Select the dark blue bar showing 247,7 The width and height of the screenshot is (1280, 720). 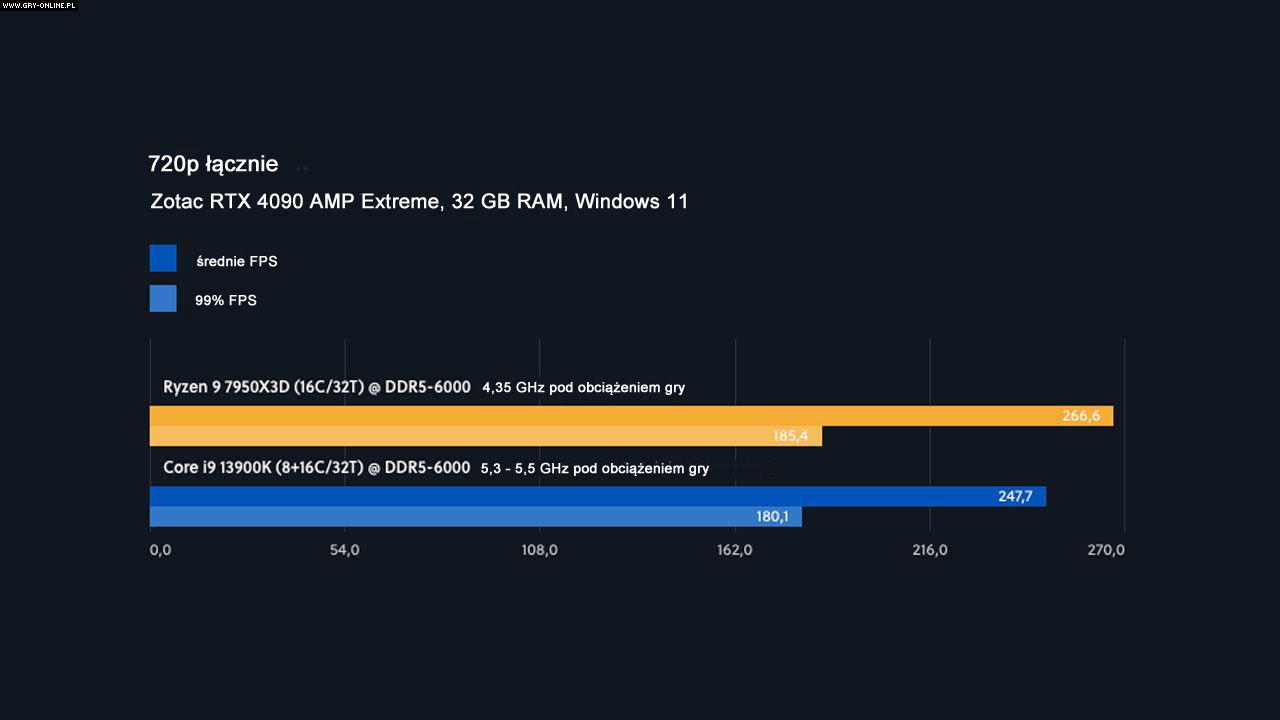[597, 496]
